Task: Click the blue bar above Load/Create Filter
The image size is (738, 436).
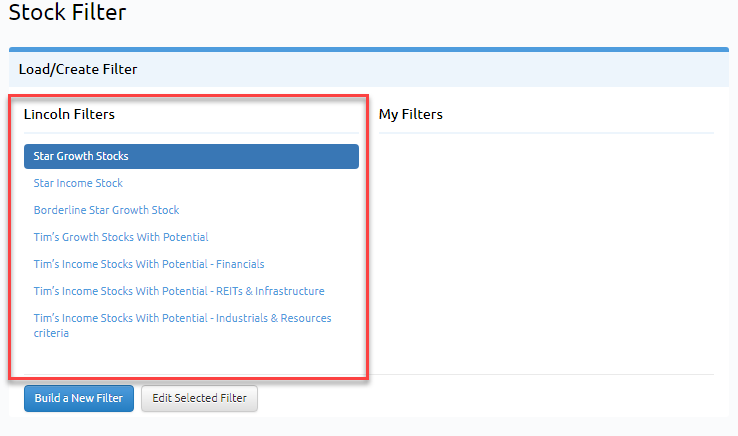Action: coord(369,49)
